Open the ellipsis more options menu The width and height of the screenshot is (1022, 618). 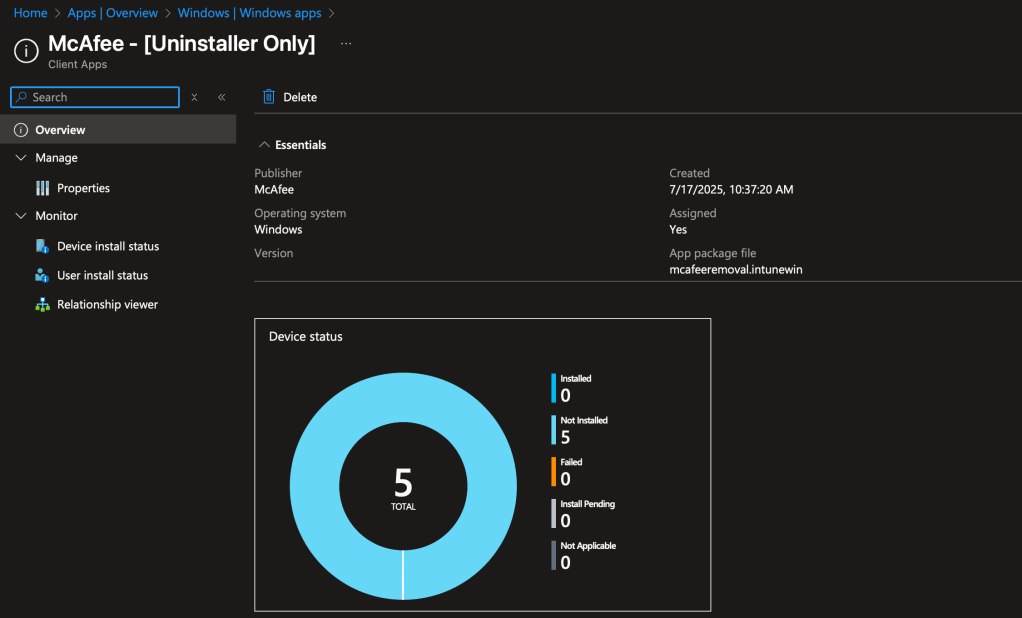[x=346, y=44]
